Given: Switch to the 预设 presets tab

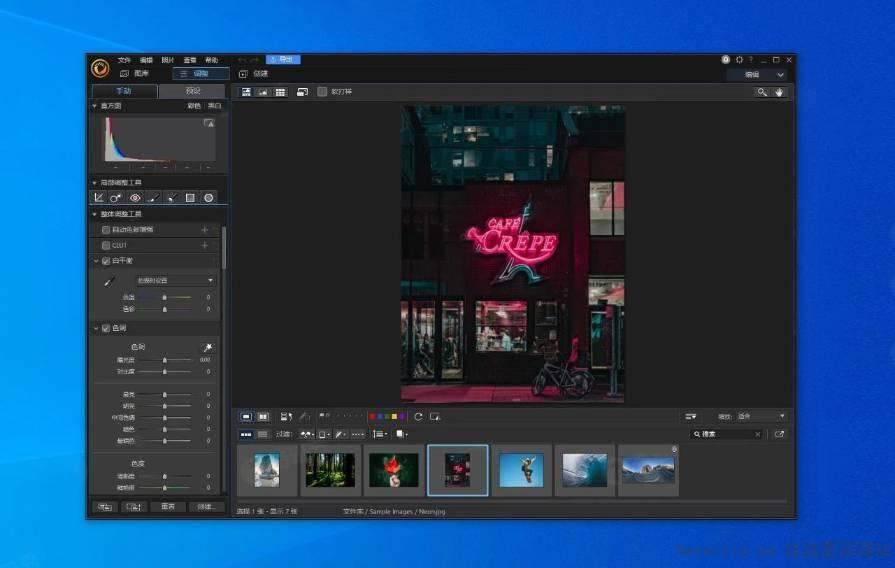Looking at the screenshot, I should (x=192, y=91).
